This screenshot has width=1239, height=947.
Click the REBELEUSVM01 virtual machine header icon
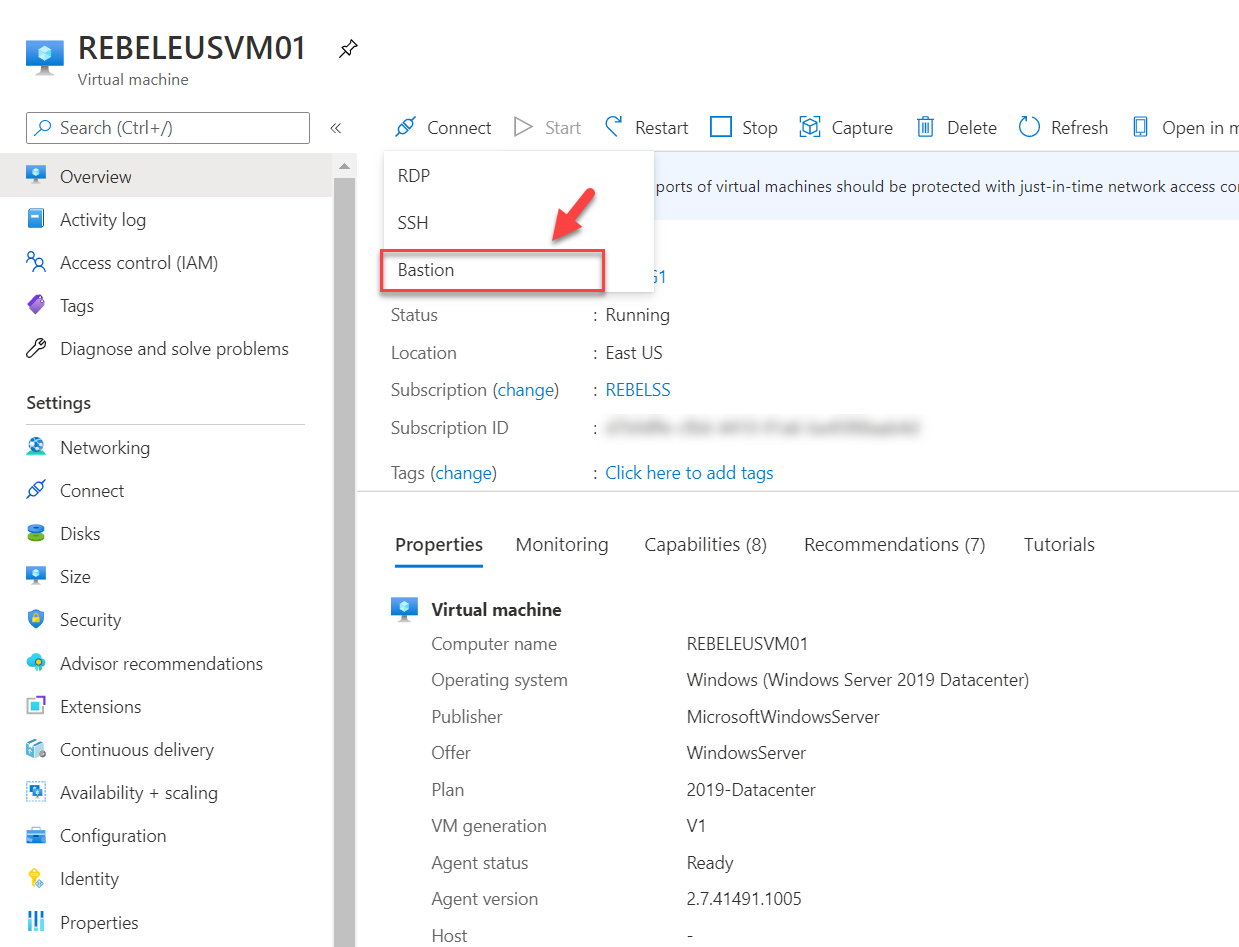(45, 57)
